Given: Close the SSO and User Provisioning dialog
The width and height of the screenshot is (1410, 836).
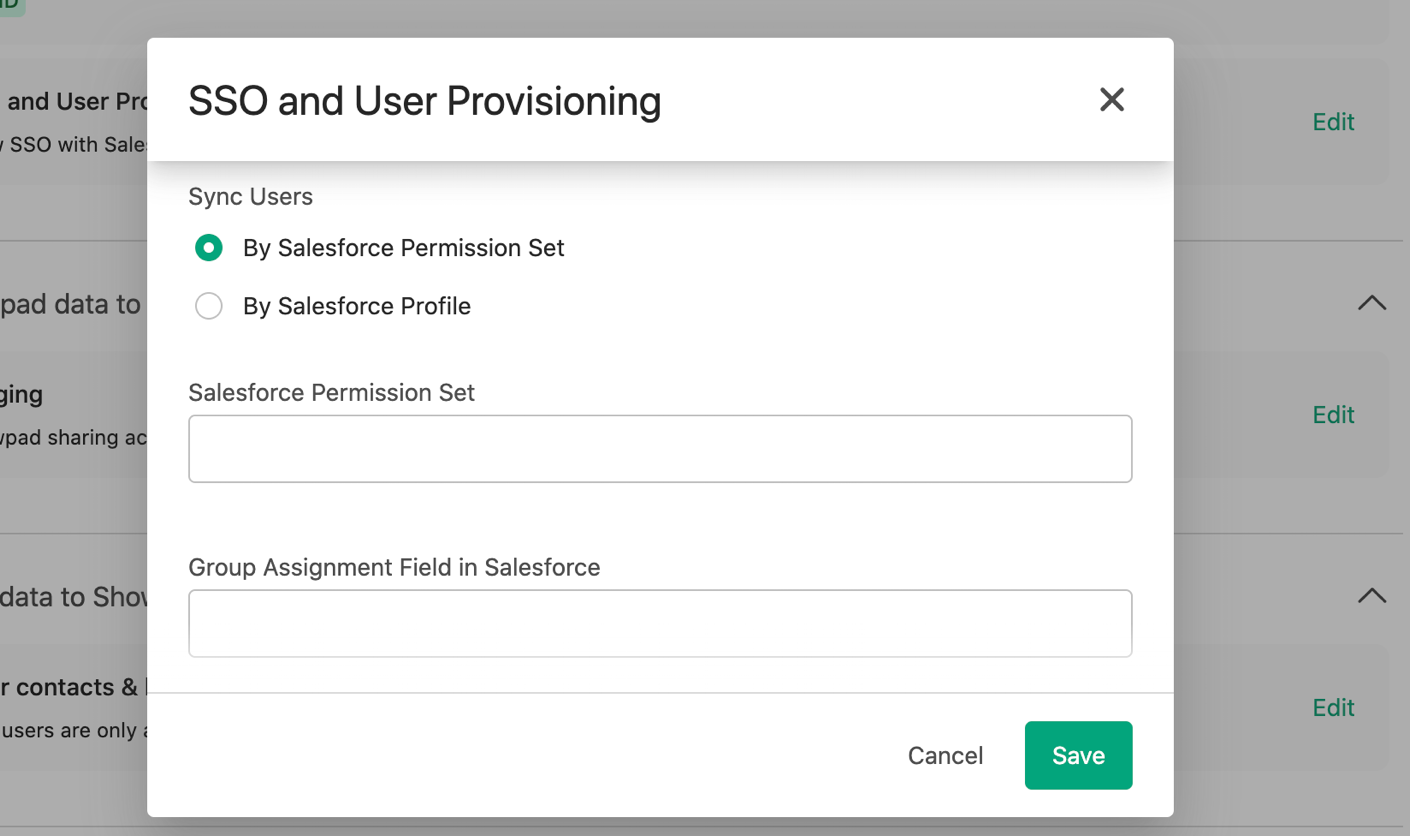Looking at the screenshot, I should [x=1112, y=100].
